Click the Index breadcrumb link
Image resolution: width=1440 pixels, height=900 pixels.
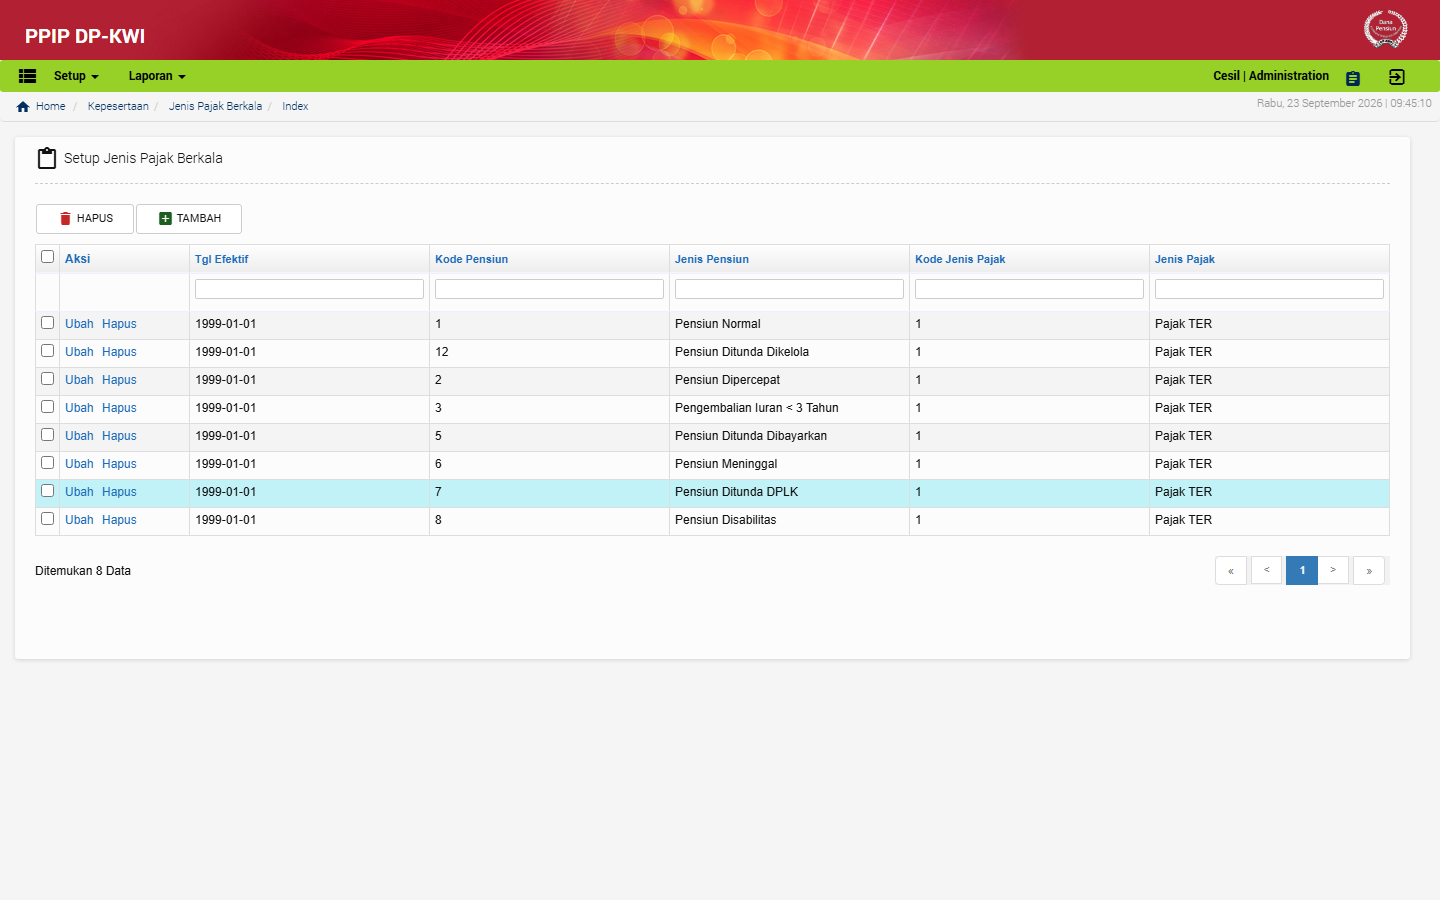pyautogui.click(x=295, y=106)
